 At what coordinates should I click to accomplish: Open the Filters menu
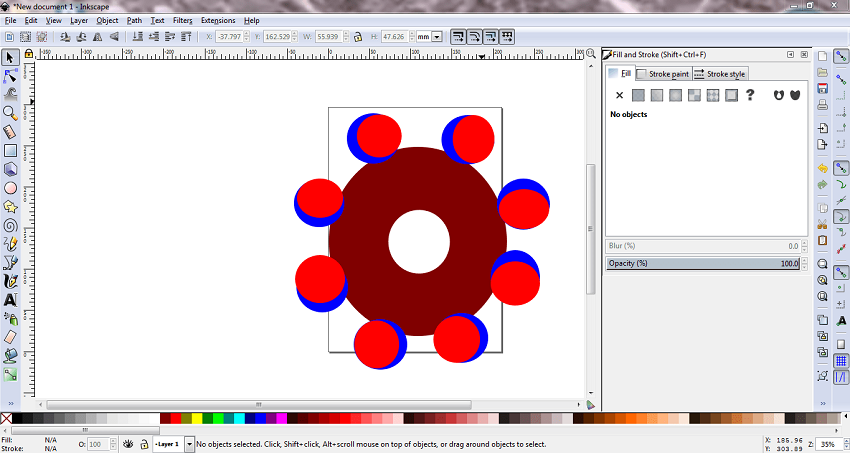click(183, 21)
